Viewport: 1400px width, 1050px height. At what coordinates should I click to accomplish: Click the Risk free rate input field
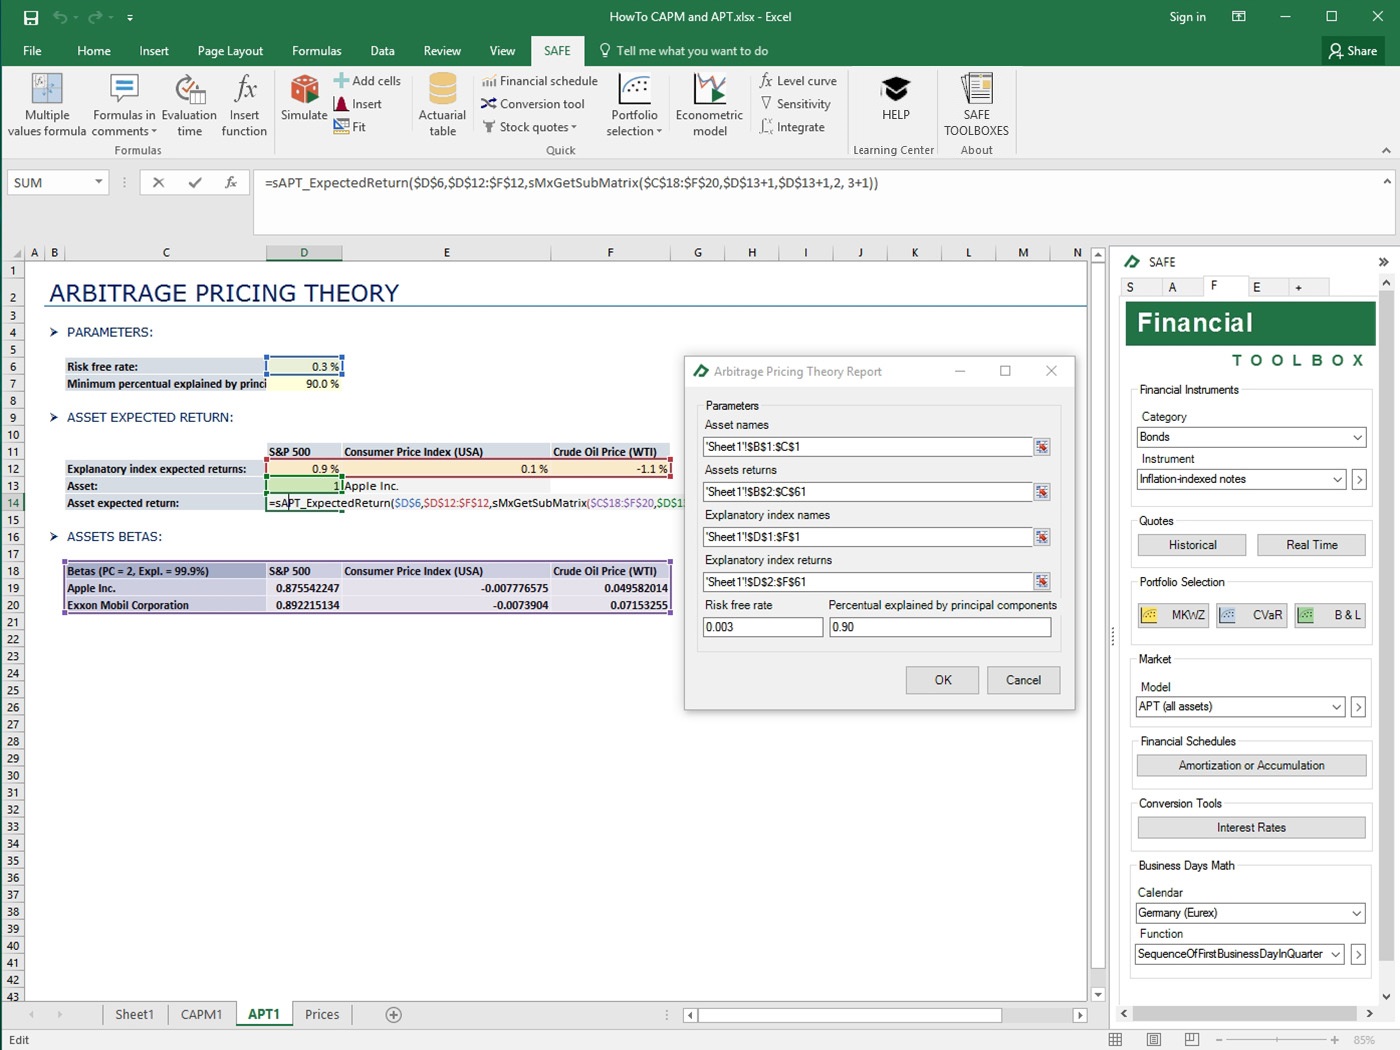click(763, 627)
